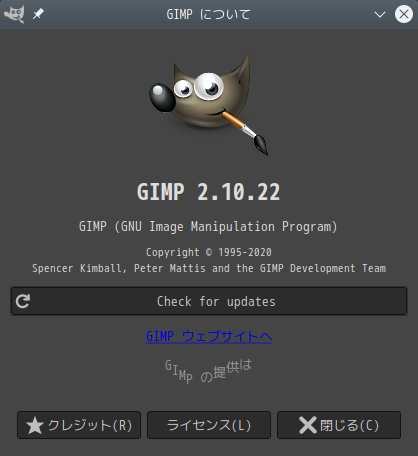Viewport: 418px width, 456px height.
Task: Click the star icon on the クレジット button
Action: (35, 425)
